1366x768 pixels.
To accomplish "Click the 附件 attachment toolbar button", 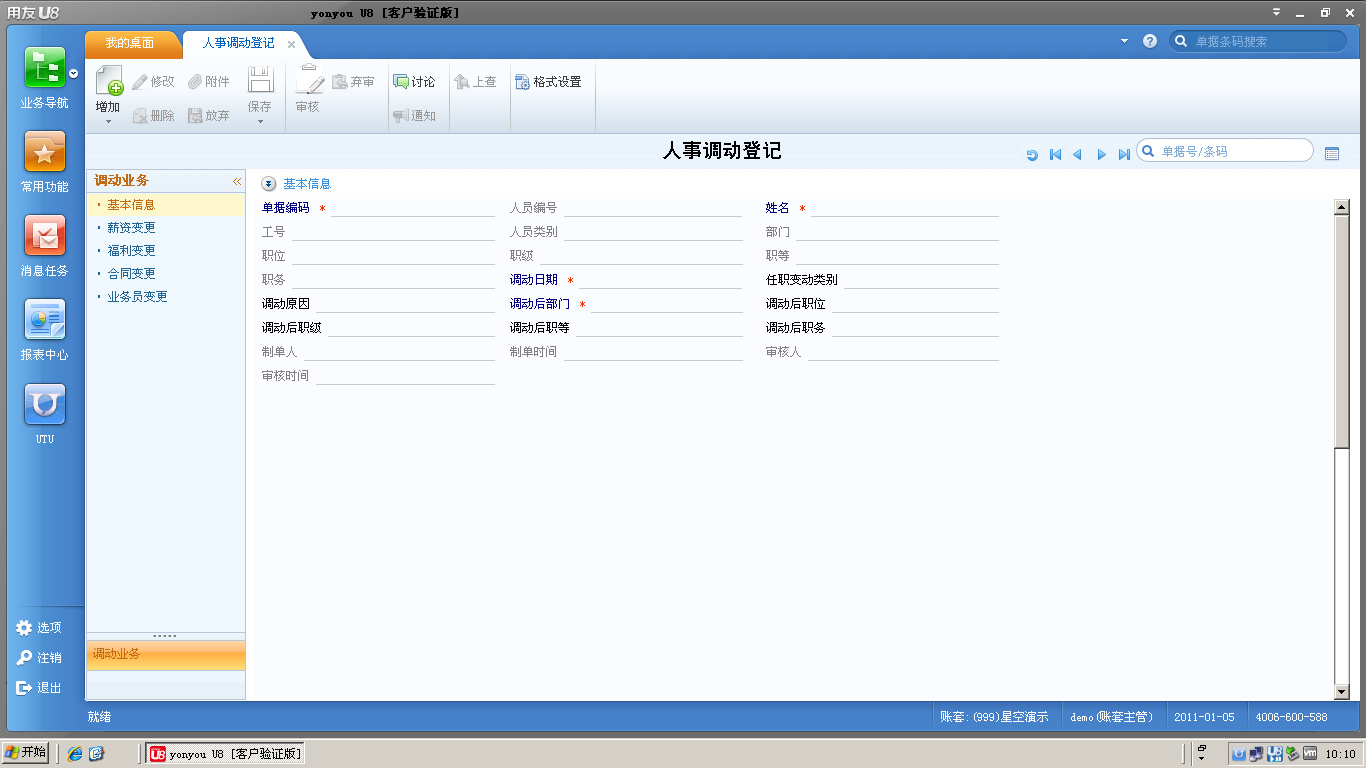I will click(x=209, y=82).
